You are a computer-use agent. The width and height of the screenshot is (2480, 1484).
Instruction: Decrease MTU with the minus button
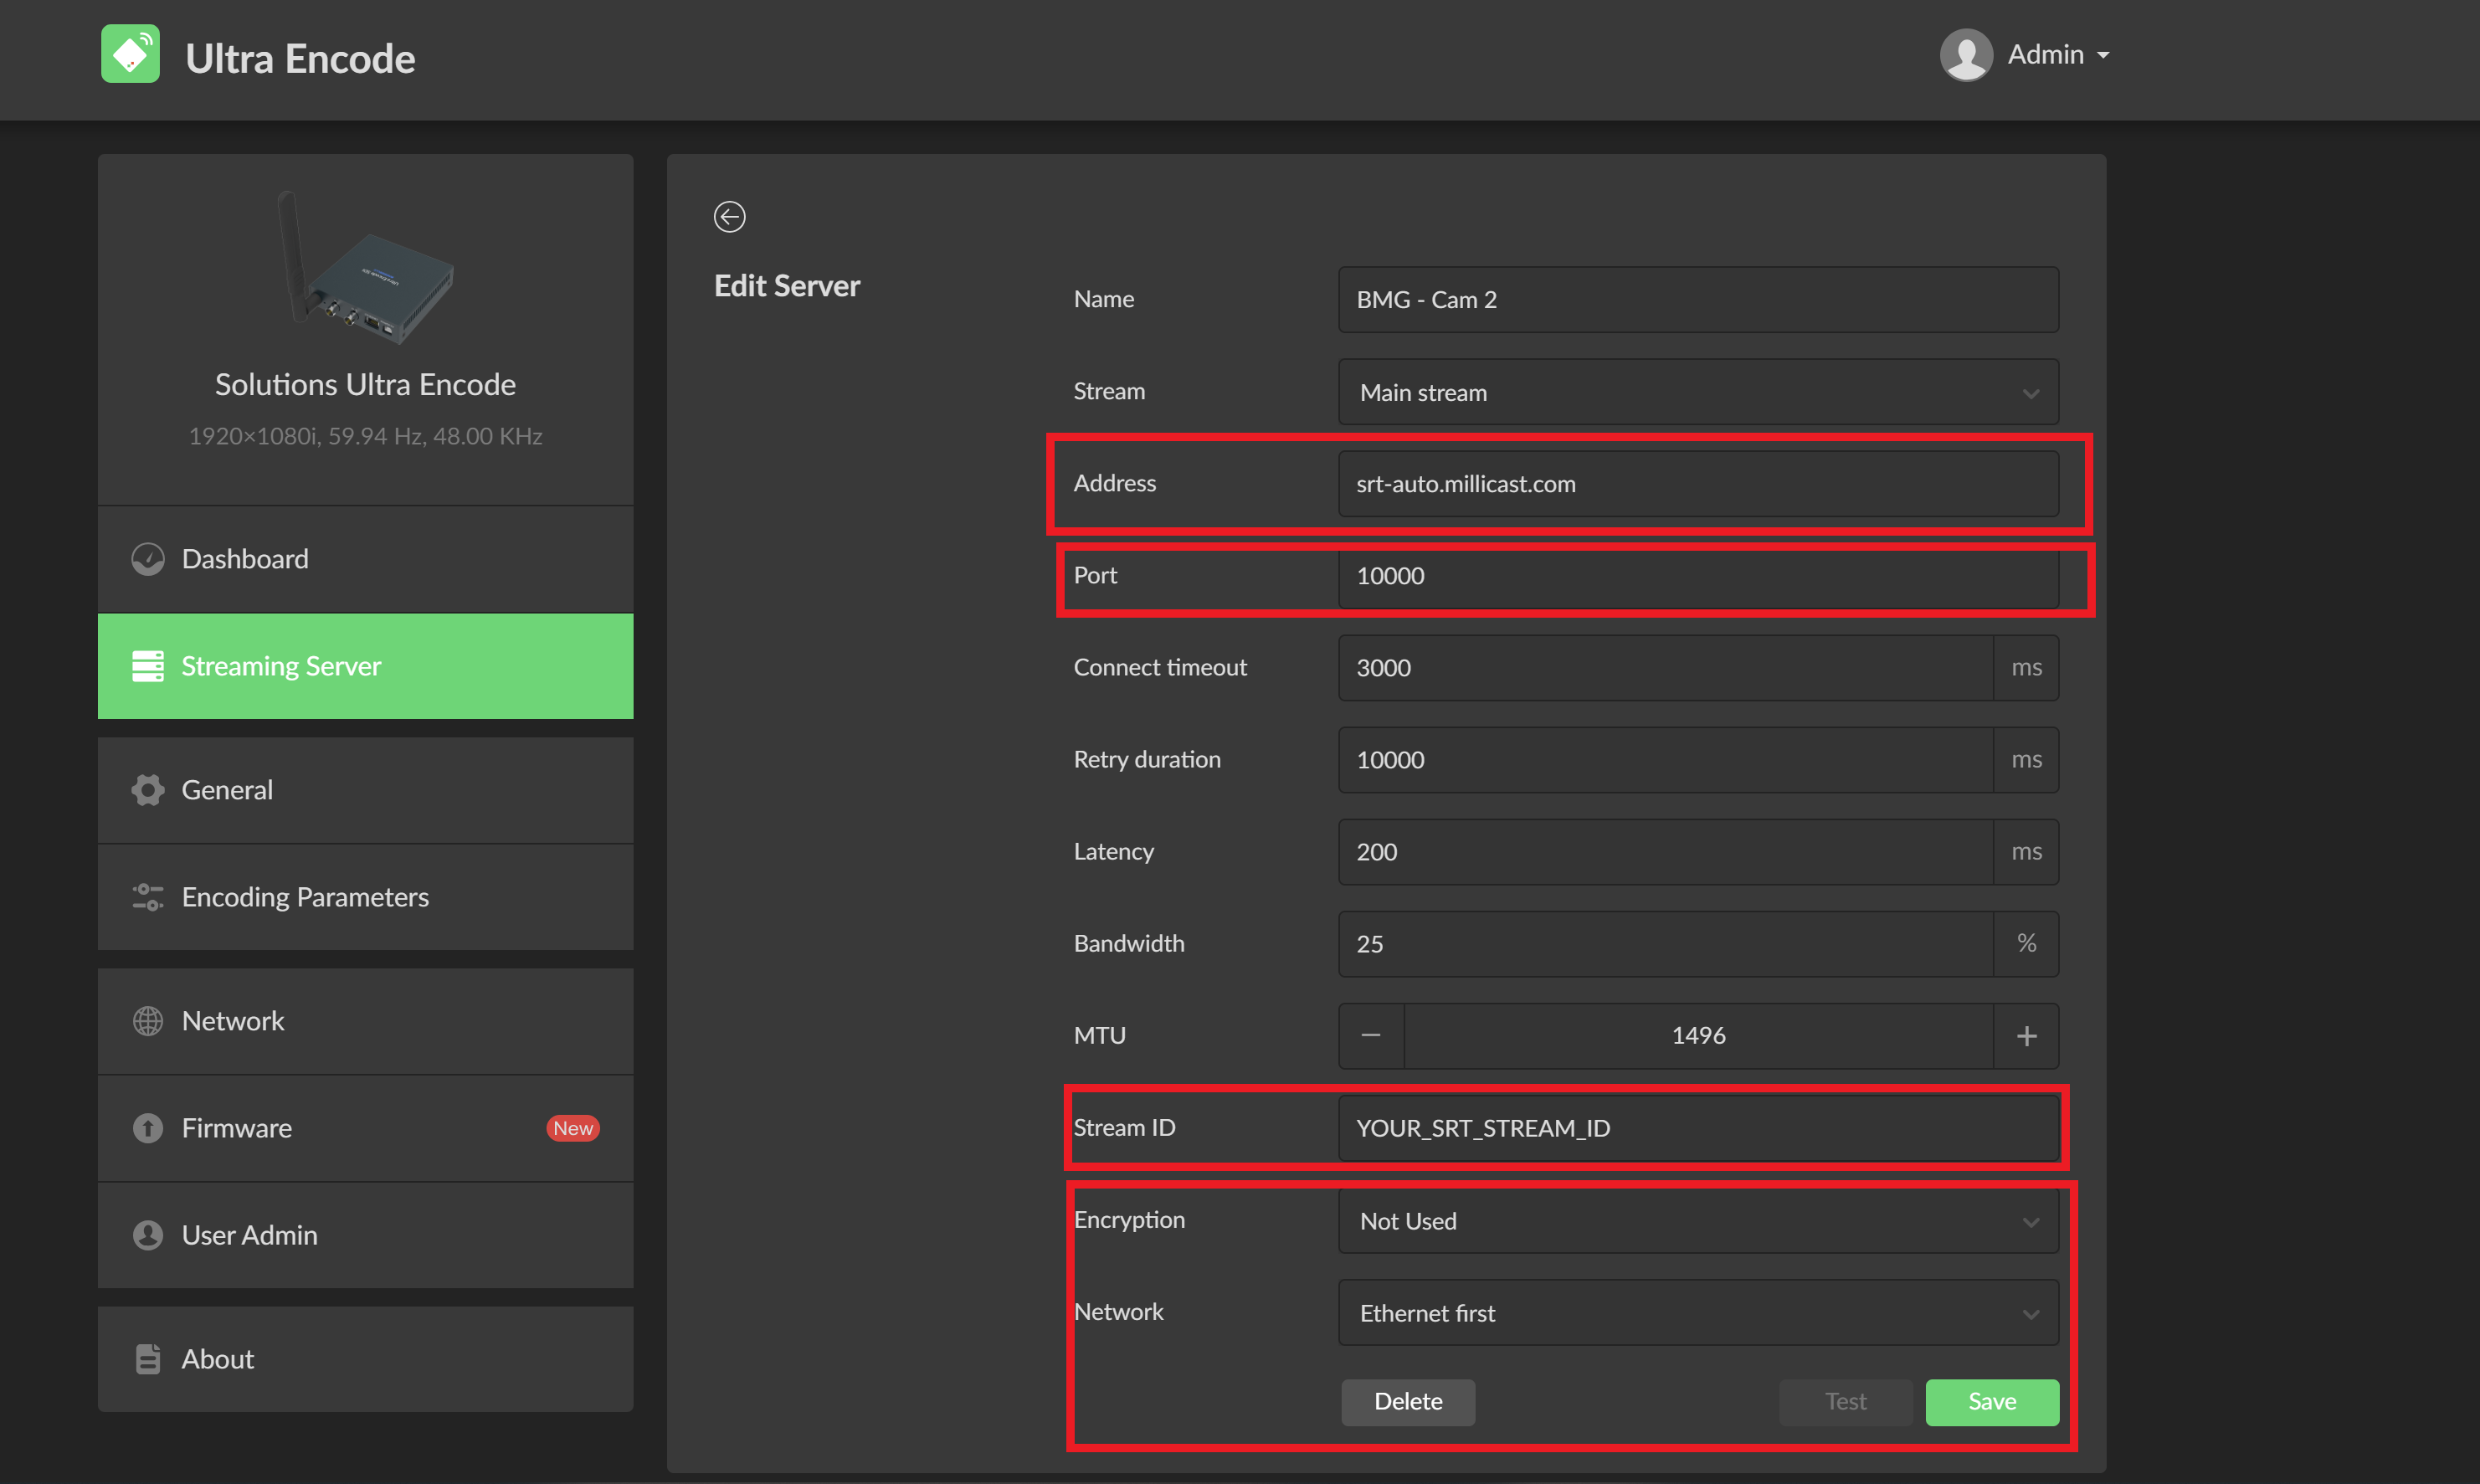[1371, 1036]
